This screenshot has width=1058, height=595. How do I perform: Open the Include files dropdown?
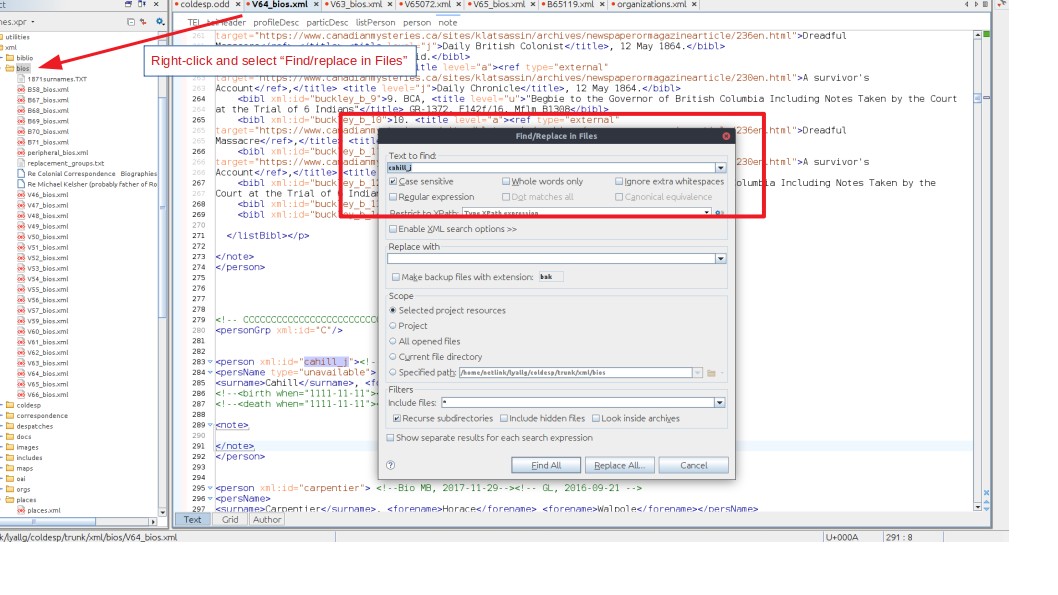(x=719, y=402)
